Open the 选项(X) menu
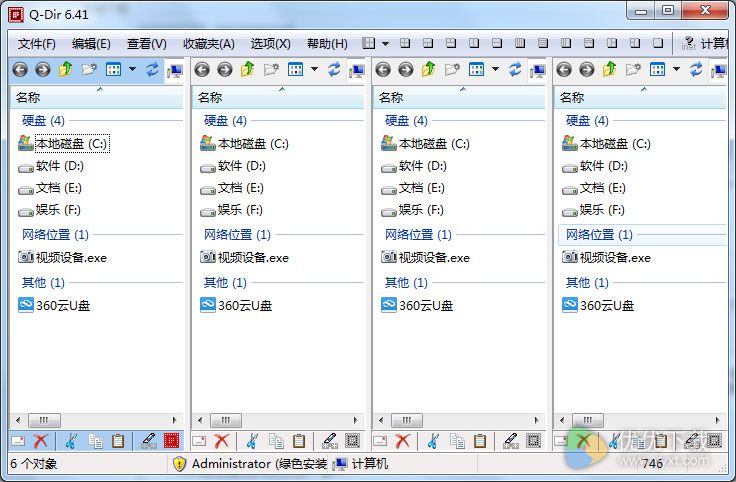The image size is (736, 482). pos(270,44)
